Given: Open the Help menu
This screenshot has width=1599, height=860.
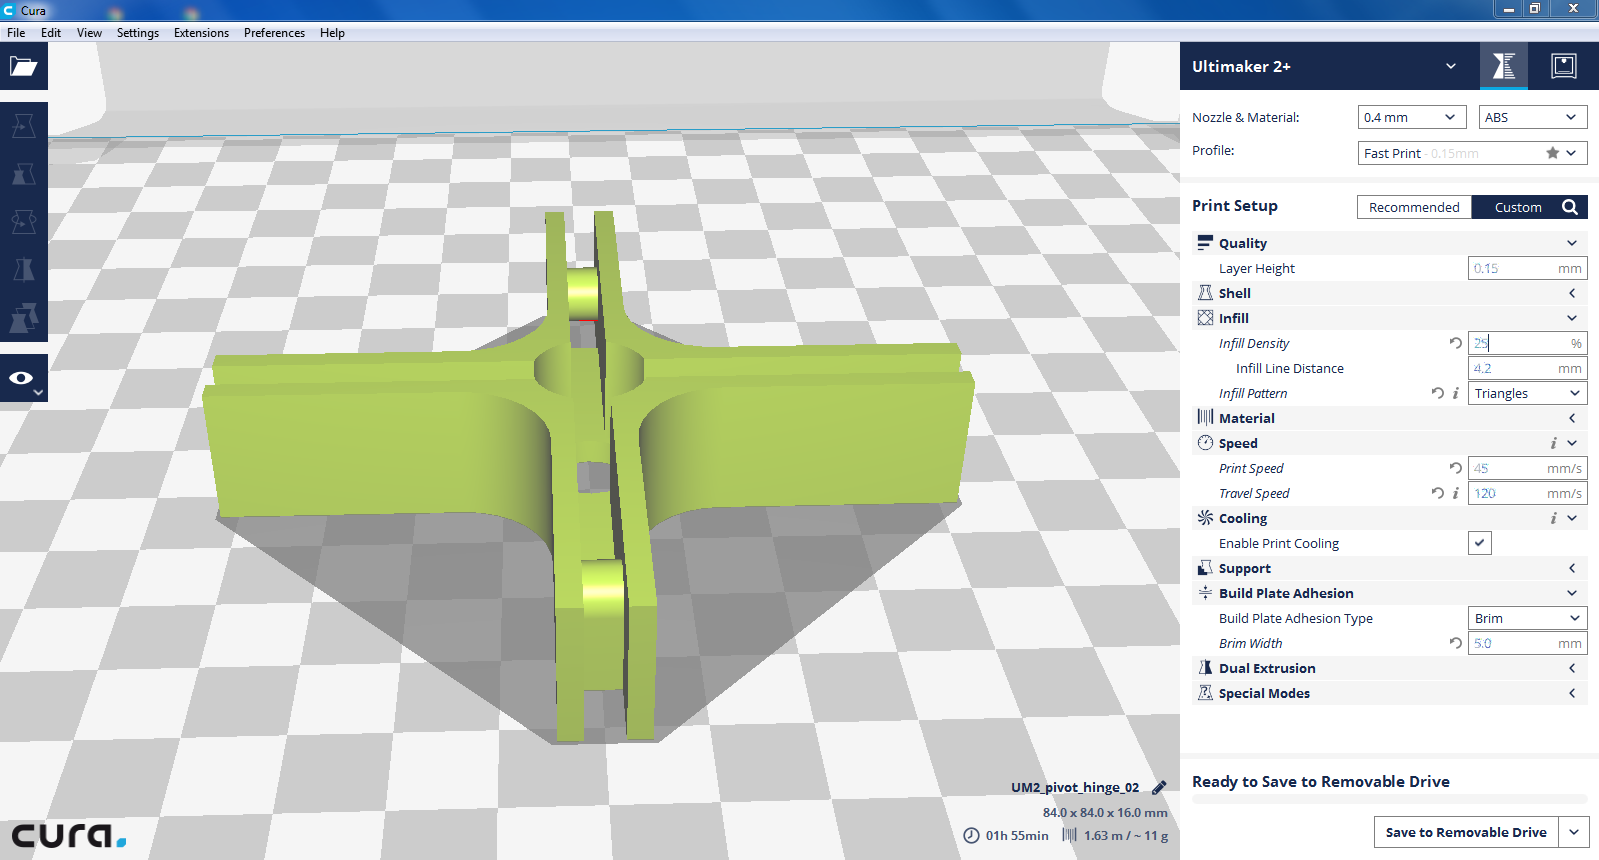Looking at the screenshot, I should tap(332, 33).
